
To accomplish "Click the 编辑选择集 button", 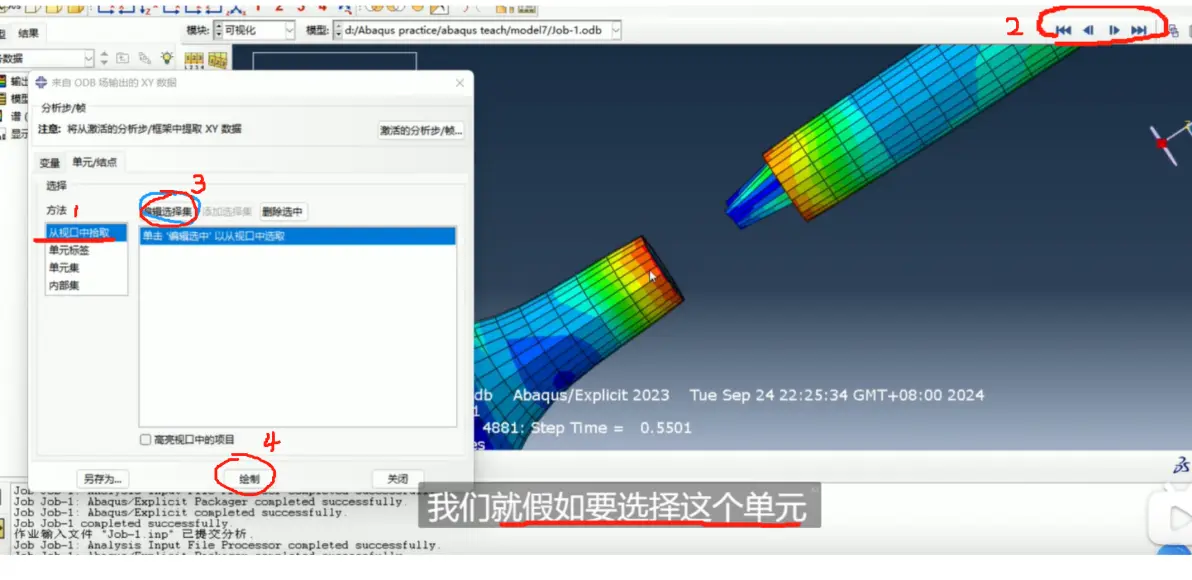I will 168,211.
